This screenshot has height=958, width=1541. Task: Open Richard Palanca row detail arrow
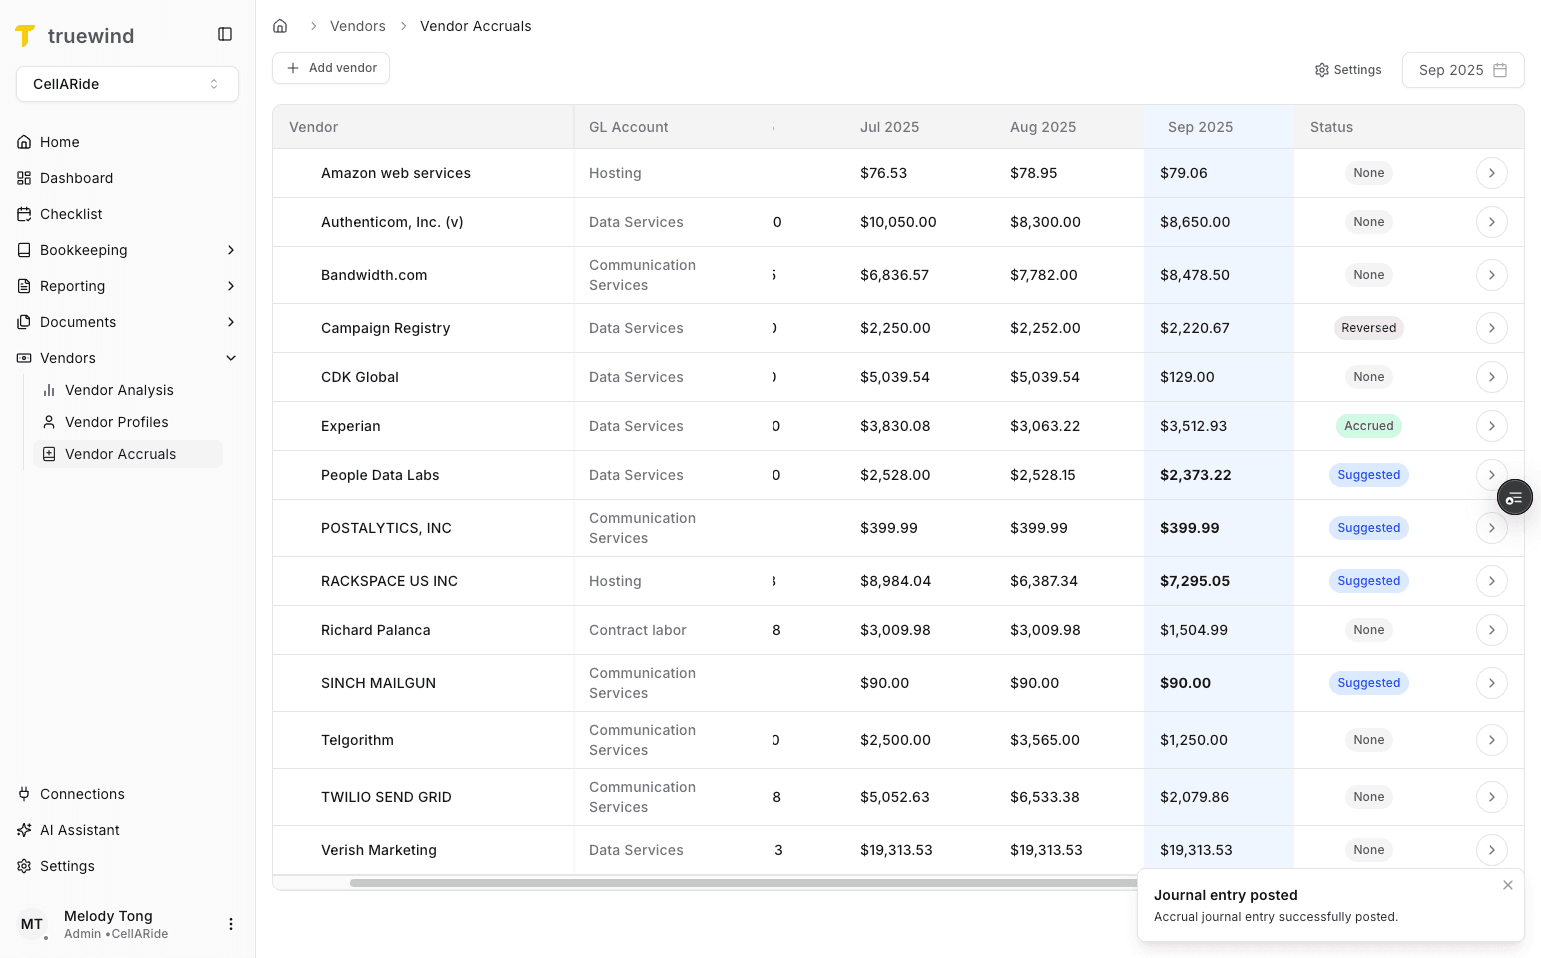click(1491, 630)
